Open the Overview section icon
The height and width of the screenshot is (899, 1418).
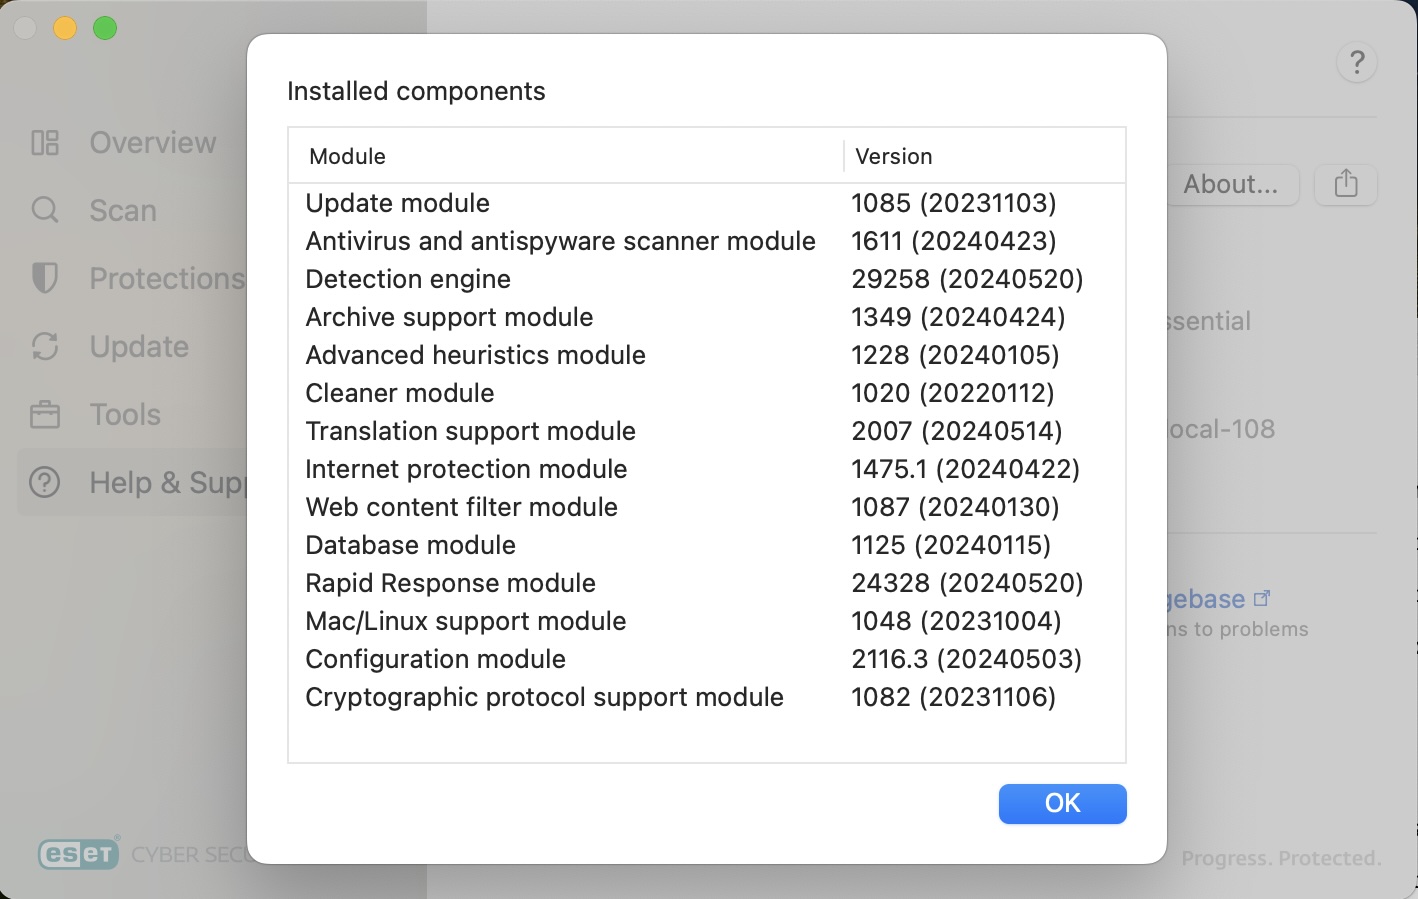[44, 142]
